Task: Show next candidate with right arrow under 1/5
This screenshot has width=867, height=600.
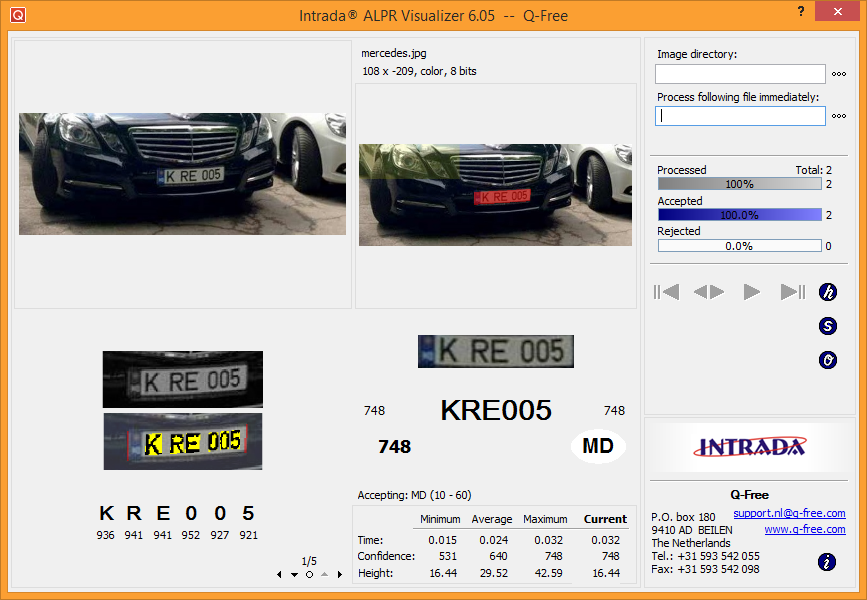Action: pyautogui.click(x=340, y=575)
